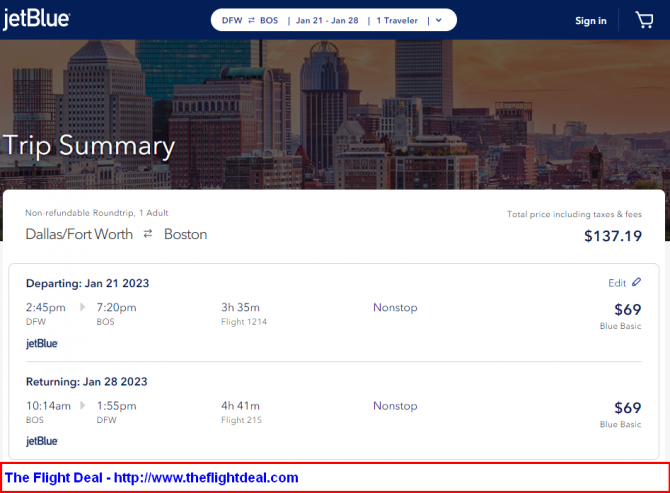Click the 2:45pm departure time

click(x=46, y=308)
